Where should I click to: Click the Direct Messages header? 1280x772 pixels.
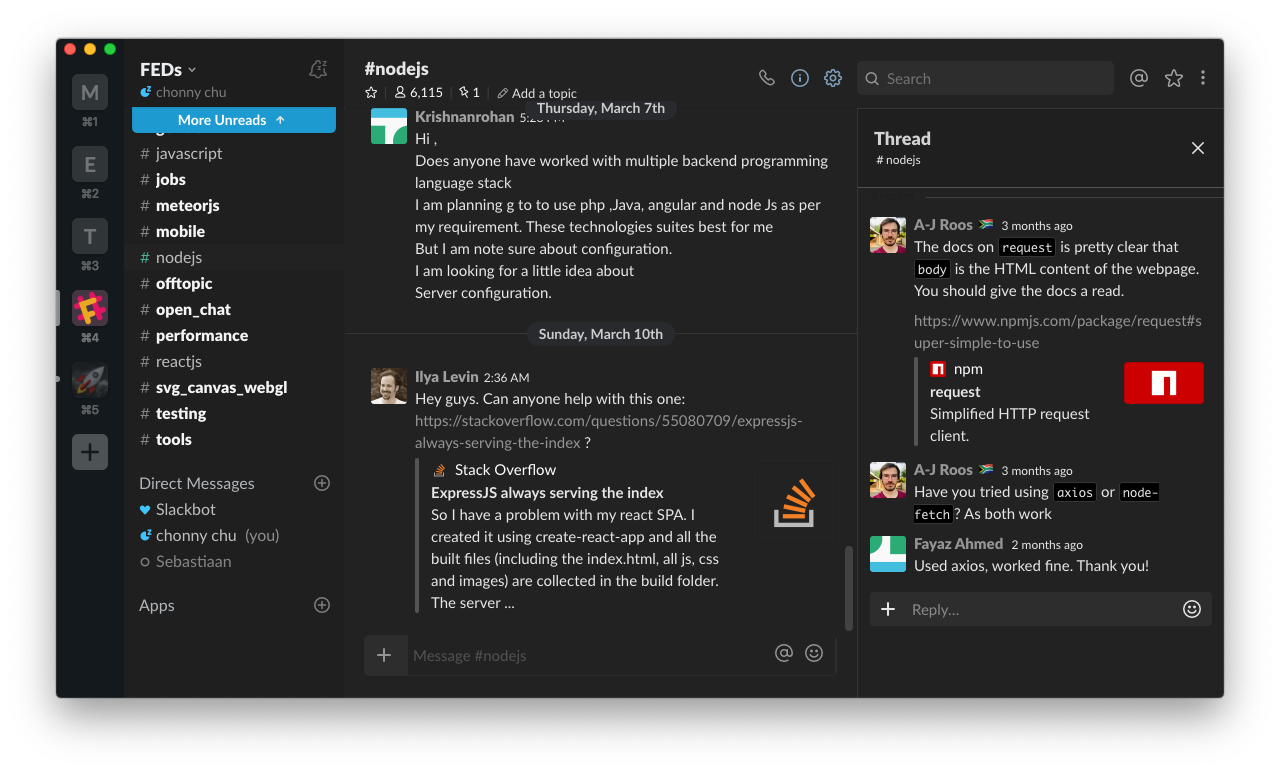tap(197, 483)
